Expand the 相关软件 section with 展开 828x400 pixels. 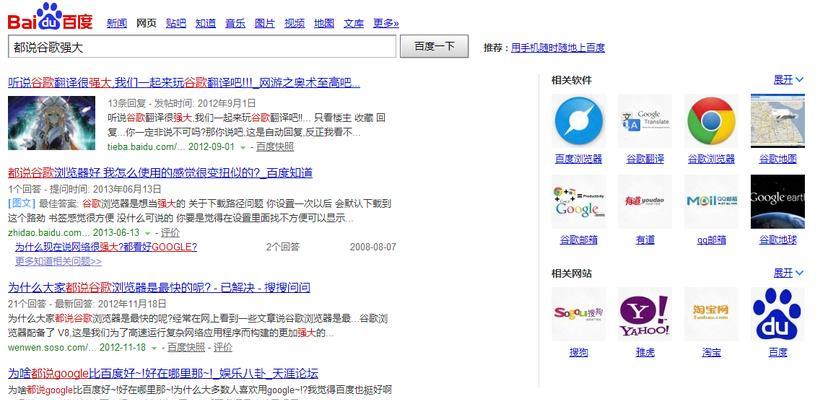(x=788, y=80)
